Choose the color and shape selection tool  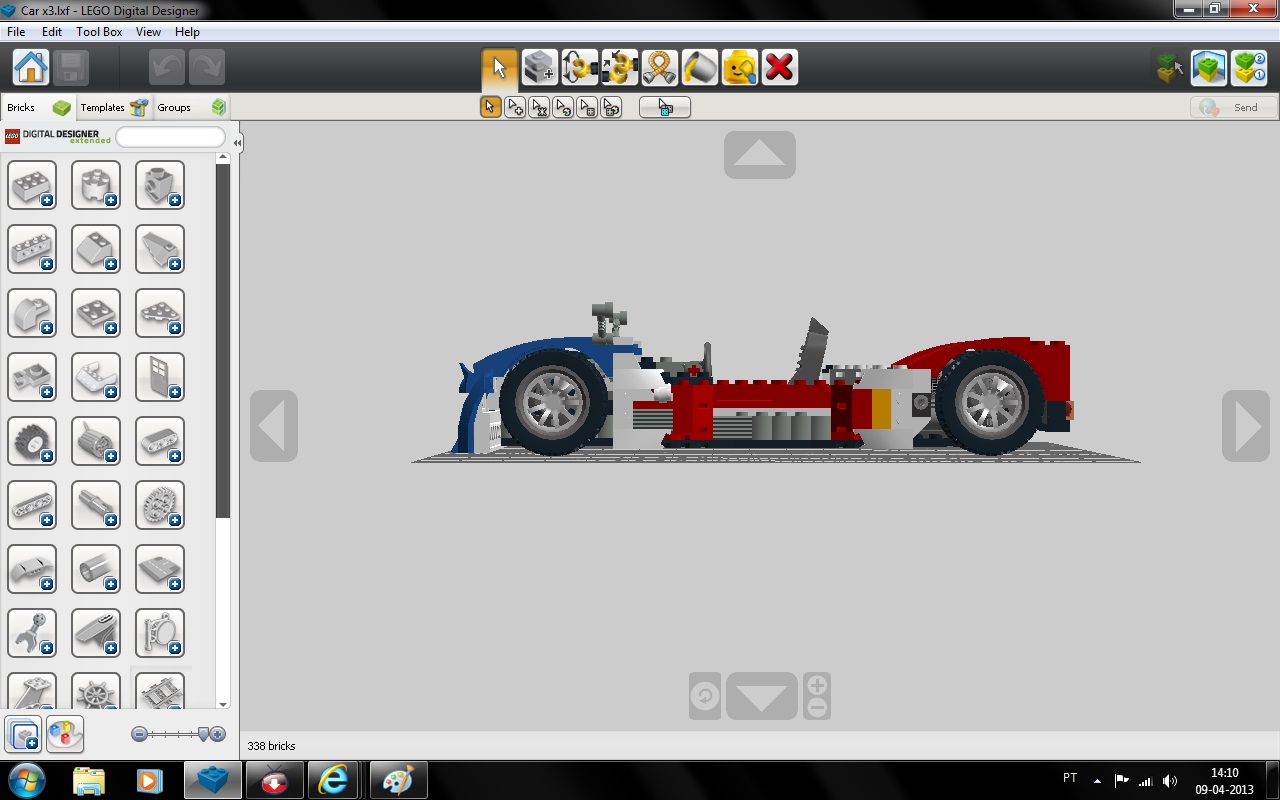(x=611, y=107)
